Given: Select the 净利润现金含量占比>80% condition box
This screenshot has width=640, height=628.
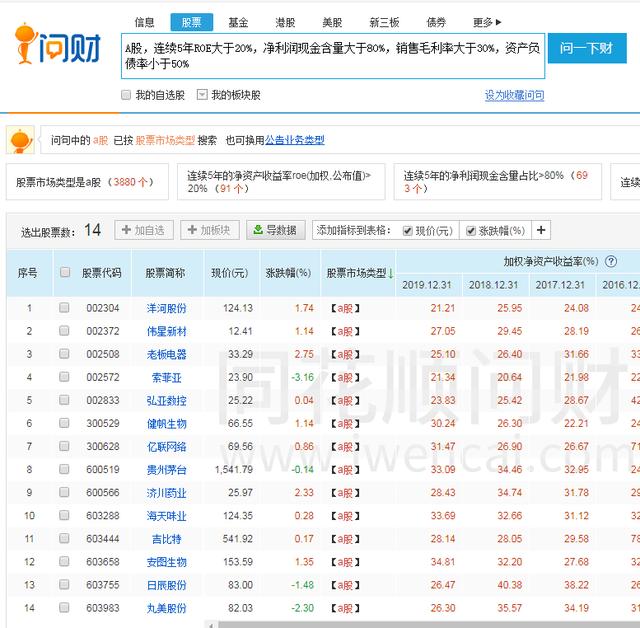Looking at the screenshot, I should 498,182.
